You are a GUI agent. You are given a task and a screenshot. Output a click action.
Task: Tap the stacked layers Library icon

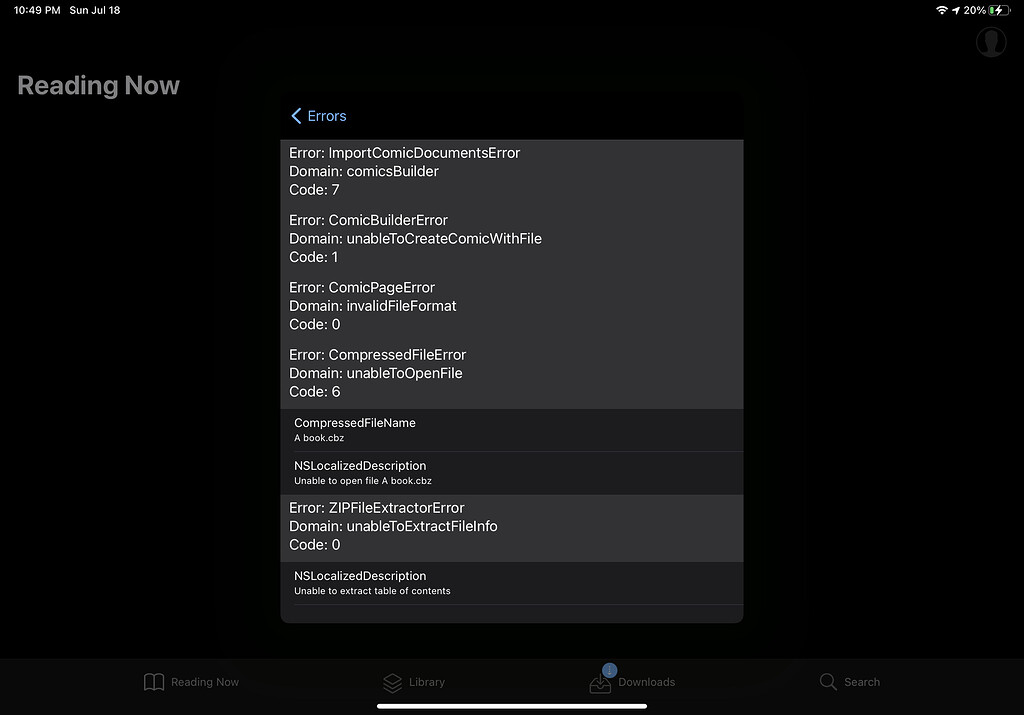[392, 683]
